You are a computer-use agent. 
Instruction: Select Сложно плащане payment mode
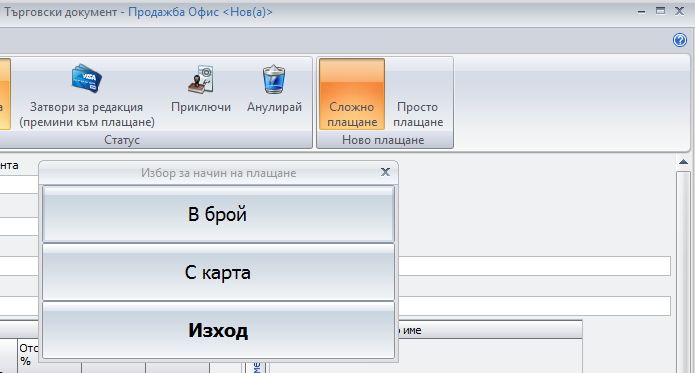pos(352,94)
